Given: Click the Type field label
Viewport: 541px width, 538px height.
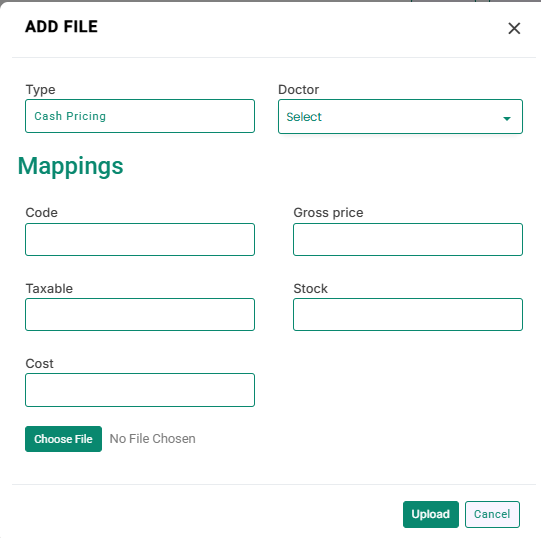Looking at the screenshot, I should [40, 90].
